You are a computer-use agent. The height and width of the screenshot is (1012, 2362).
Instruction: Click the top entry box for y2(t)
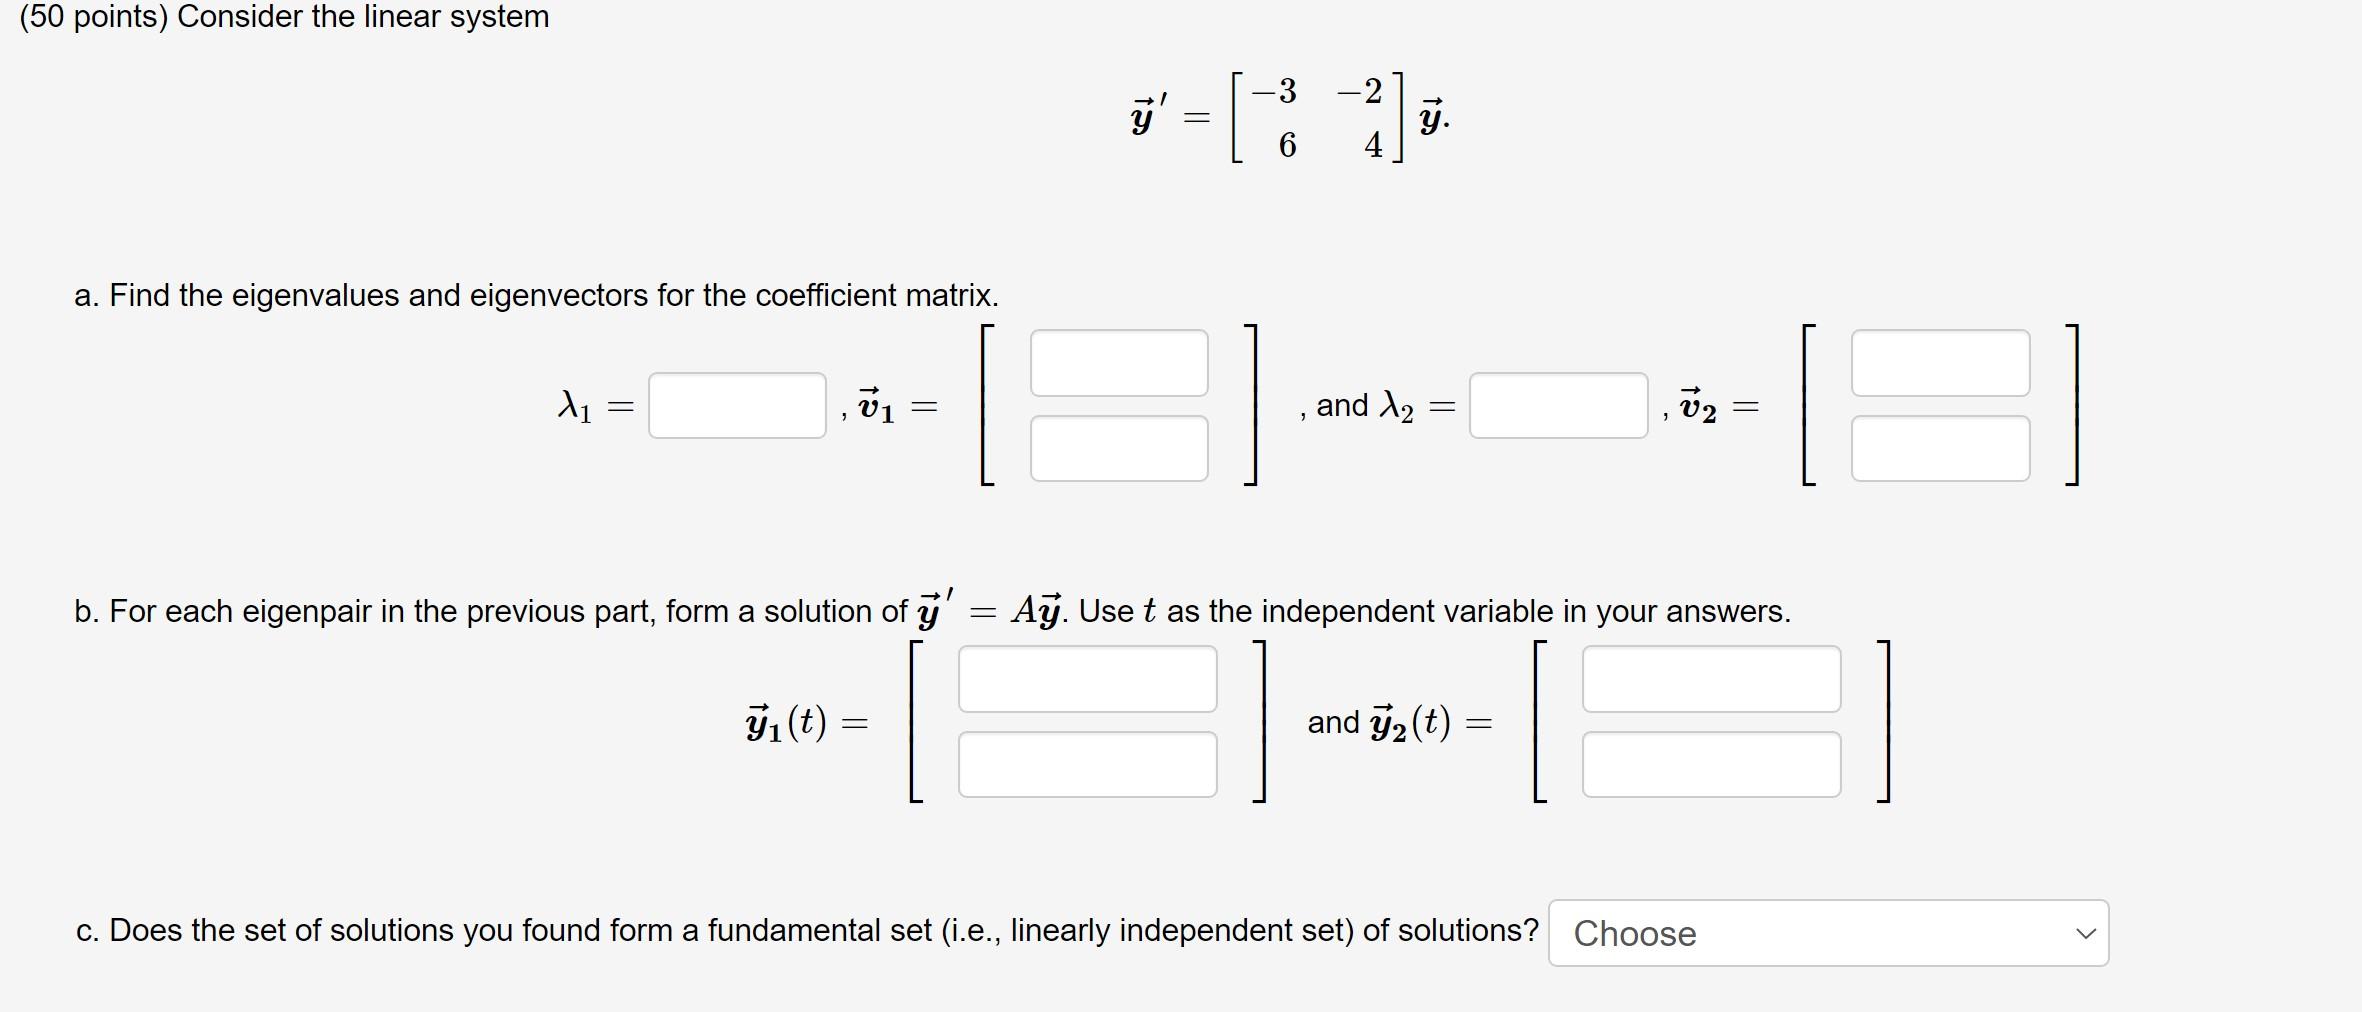point(1710,679)
